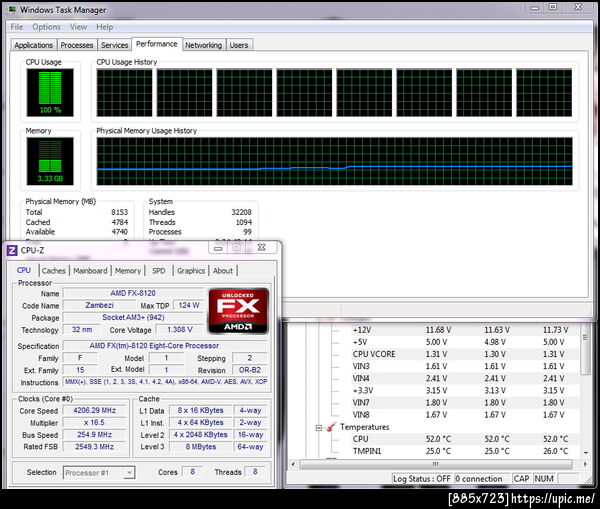600x509 pixels.
Task: Click the Physical Memory Usage History graph
Action: [x=334, y=161]
